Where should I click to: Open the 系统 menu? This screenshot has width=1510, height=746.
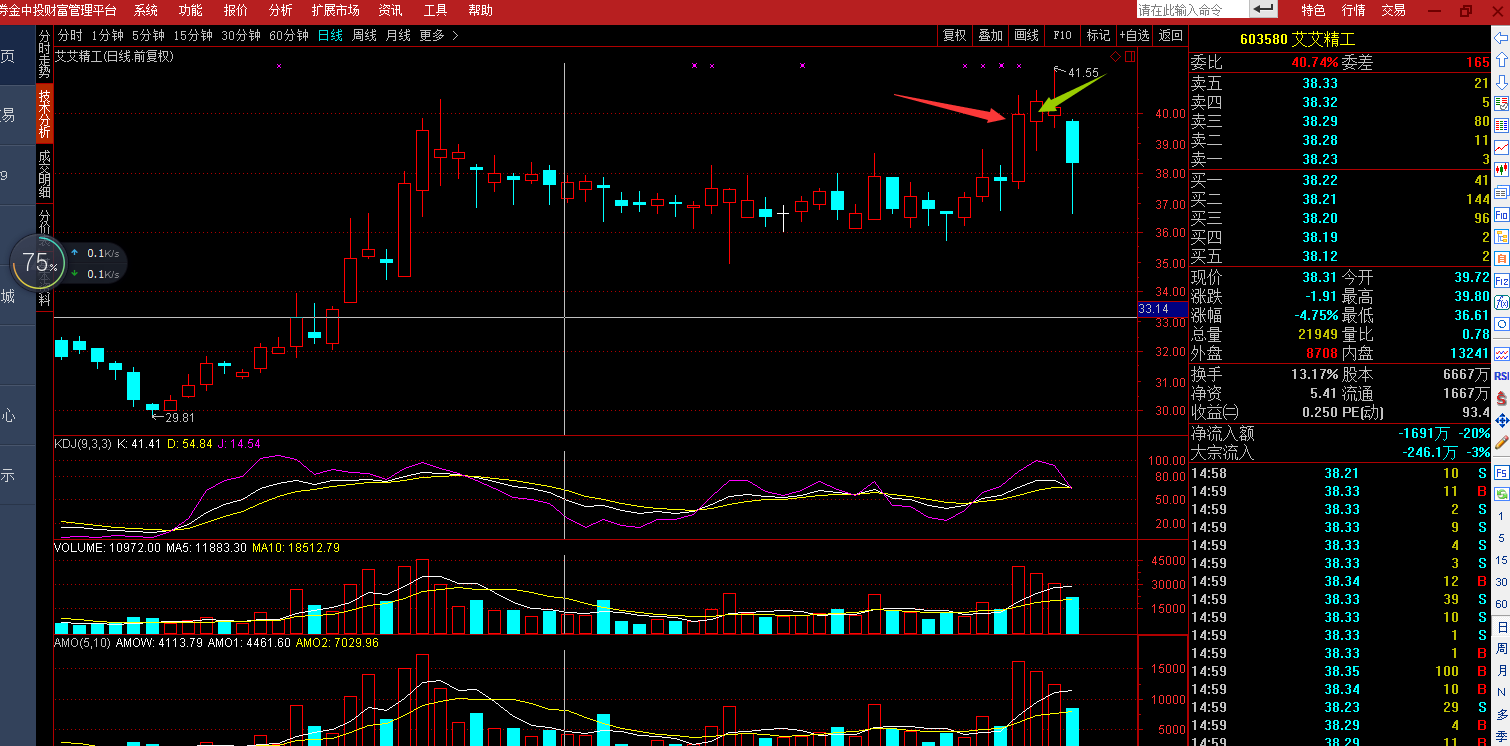pos(146,10)
